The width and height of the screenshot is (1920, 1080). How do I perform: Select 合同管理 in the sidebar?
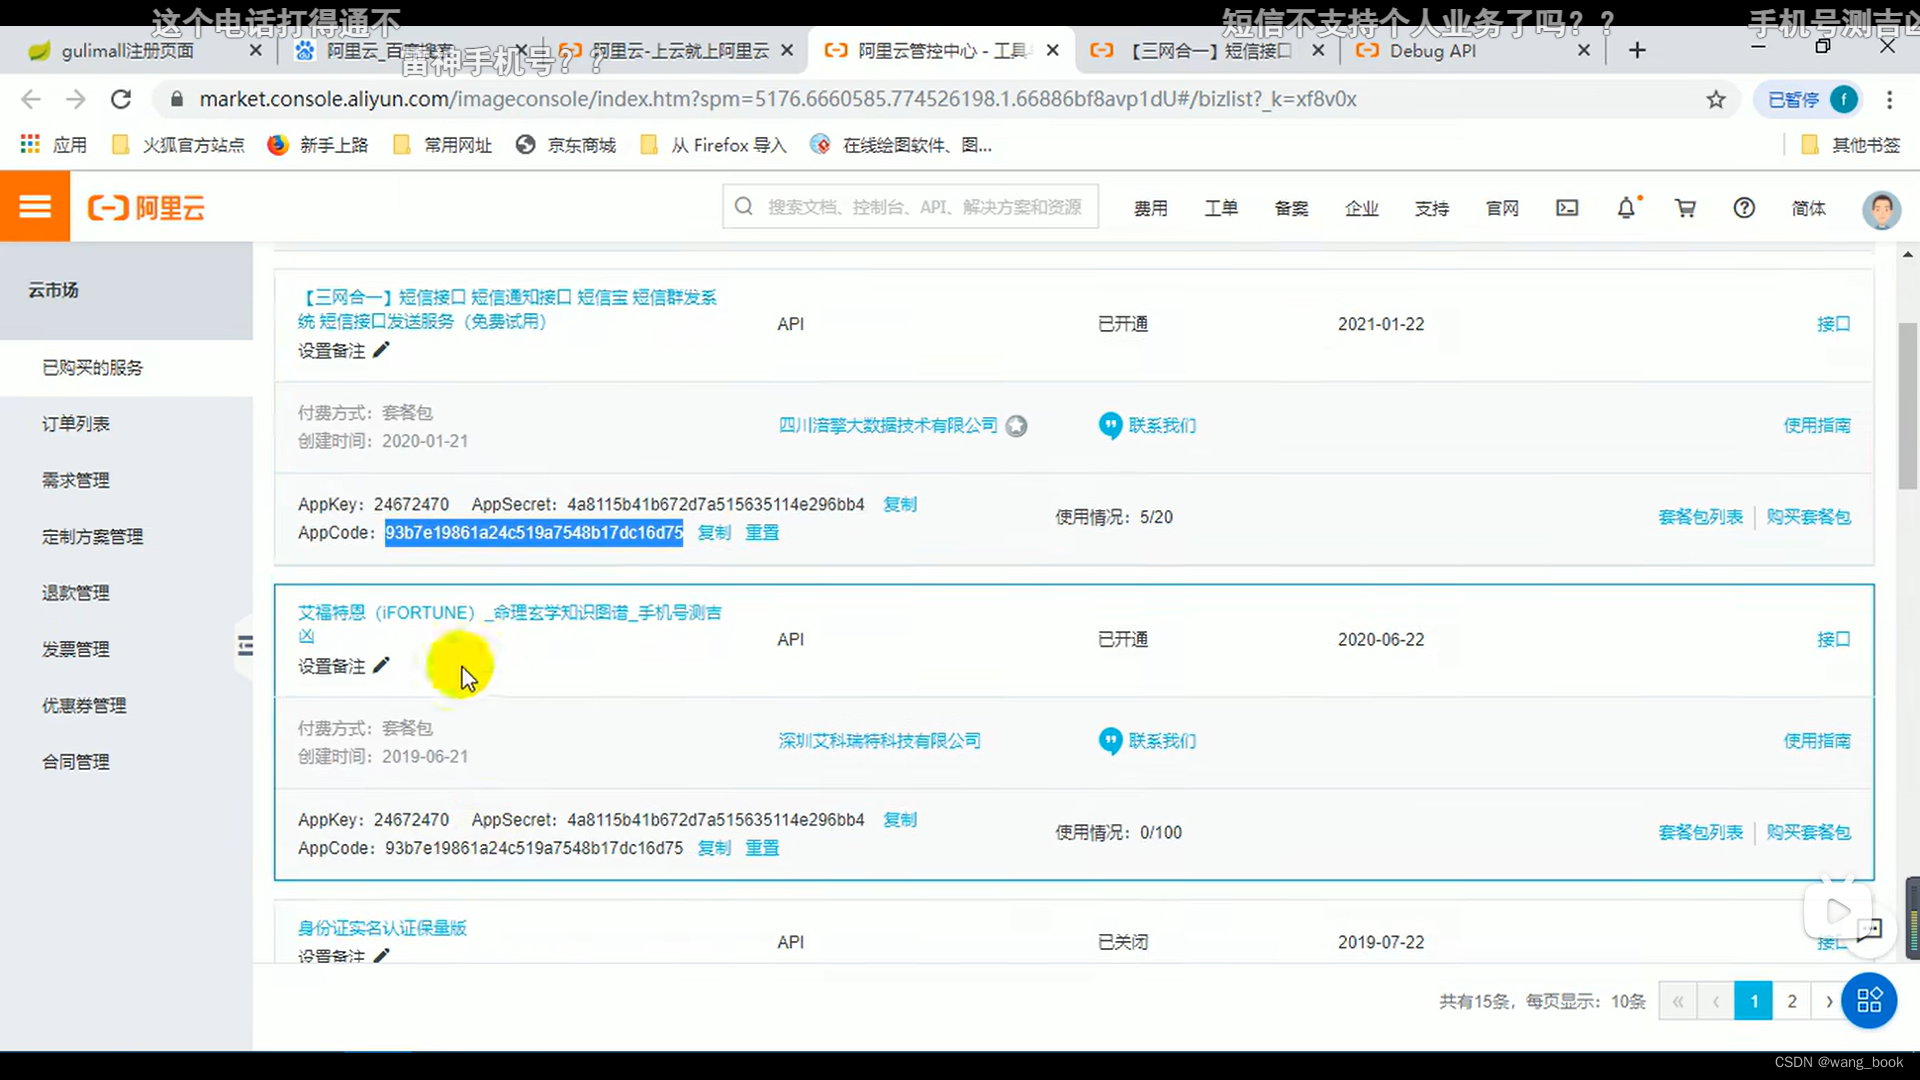pos(126,762)
